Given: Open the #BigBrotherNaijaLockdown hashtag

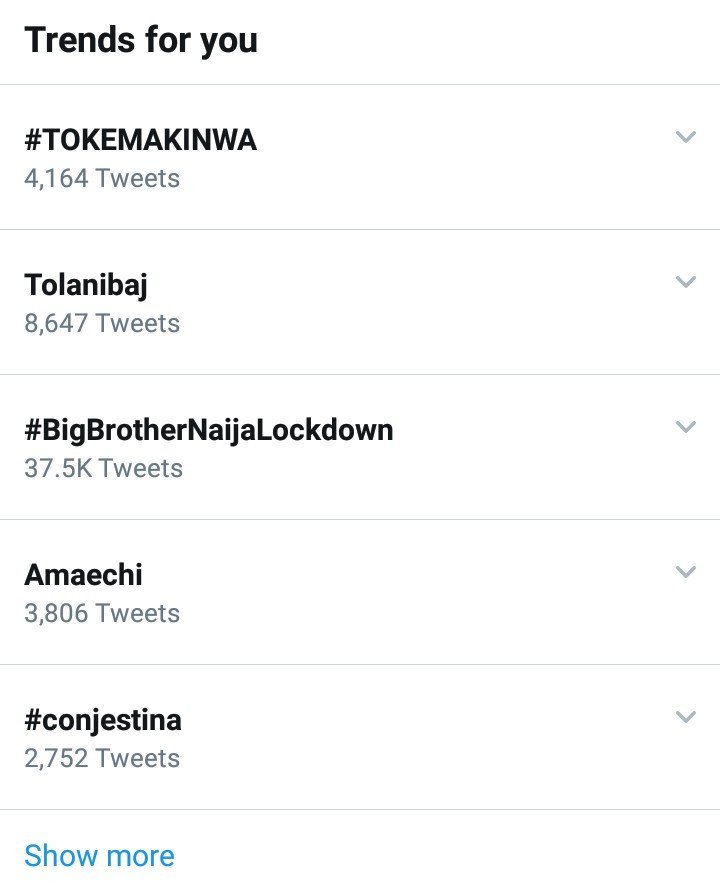Looking at the screenshot, I should point(208,430).
